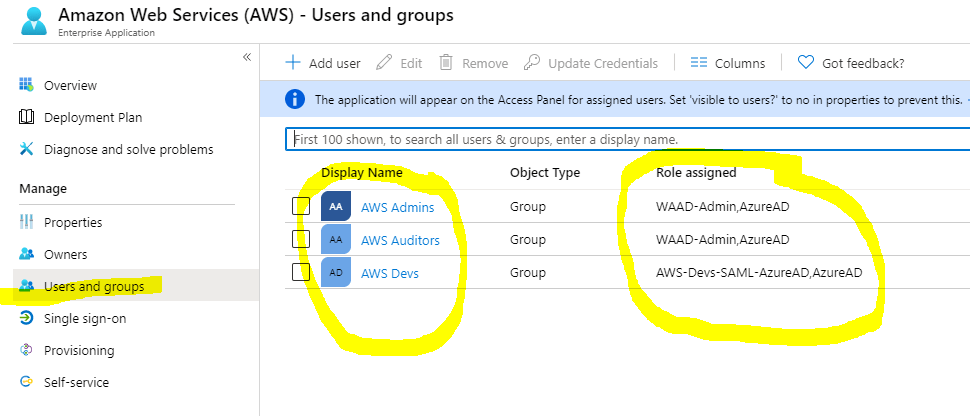Check the AWS Admins row checkbox
Viewport: 970px width, 416px height.
pyautogui.click(x=301, y=207)
